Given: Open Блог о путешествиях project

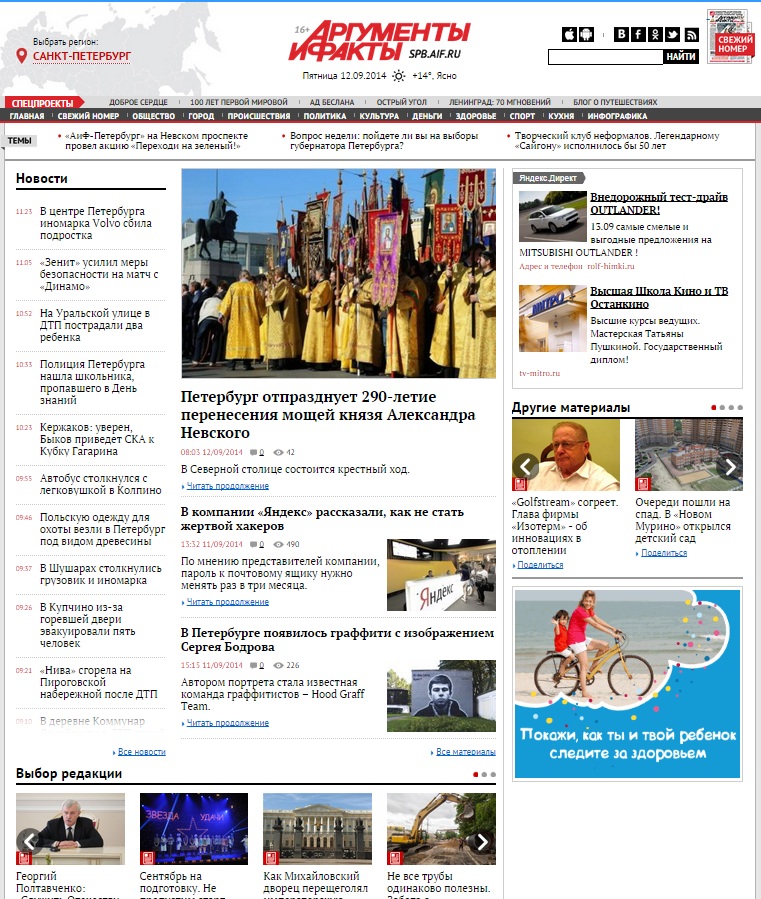Looking at the screenshot, I should point(615,102).
